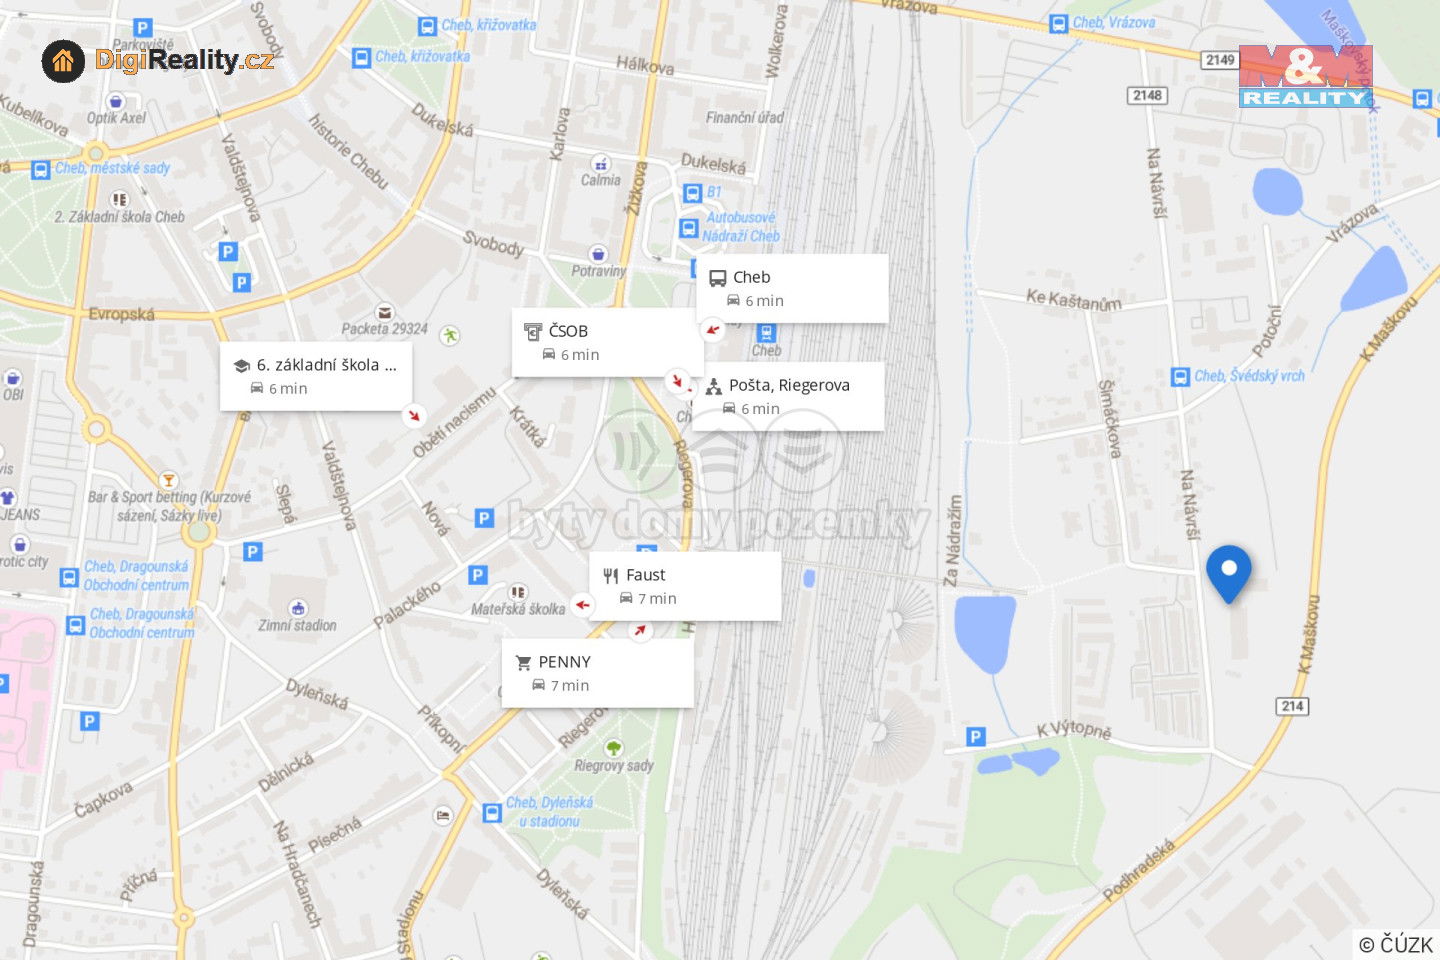The height and width of the screenshot is (960, 1440).
Task: Click the red arrow marker beside Faust
Action: (x=582, y=604)
